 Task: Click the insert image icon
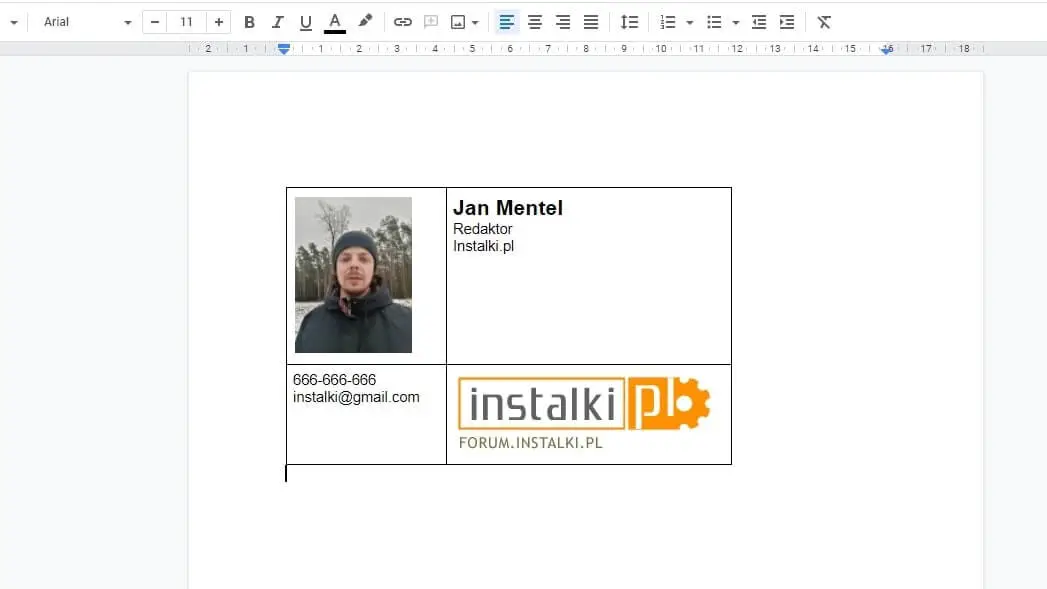pos(458,22)
